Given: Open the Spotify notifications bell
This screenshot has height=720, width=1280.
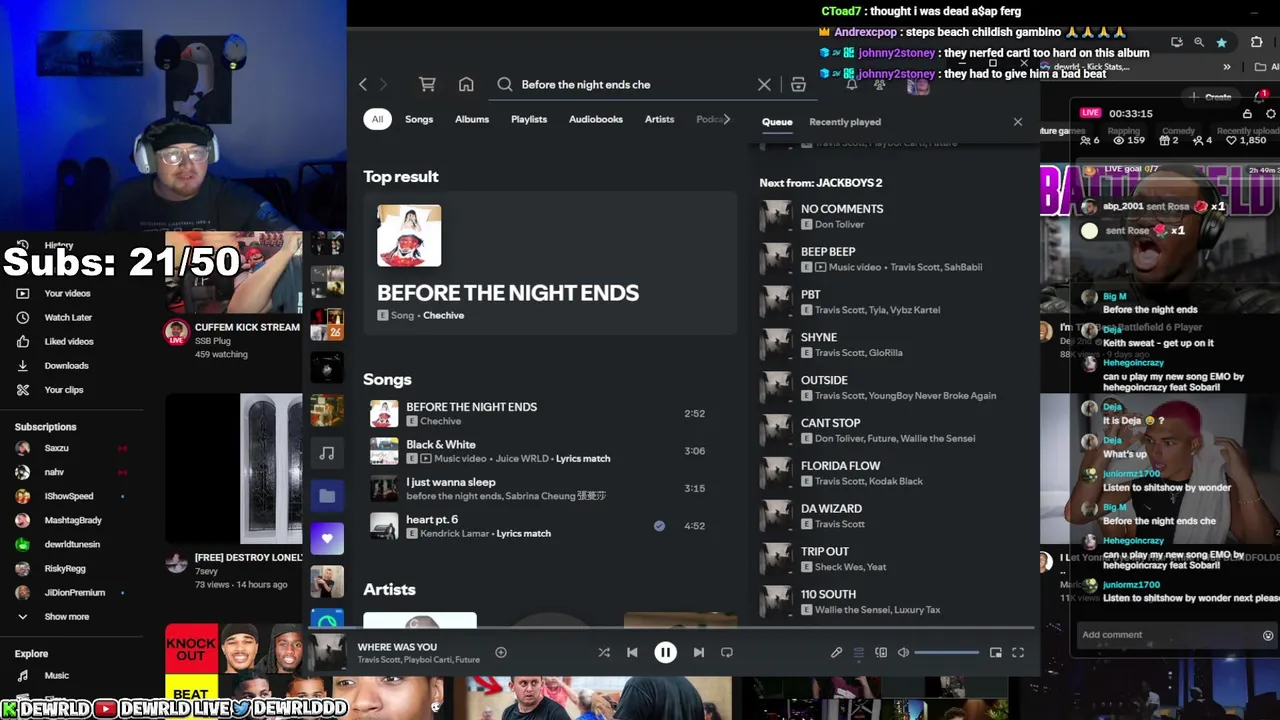Looking at the screenshot, I should click(851, 86).
